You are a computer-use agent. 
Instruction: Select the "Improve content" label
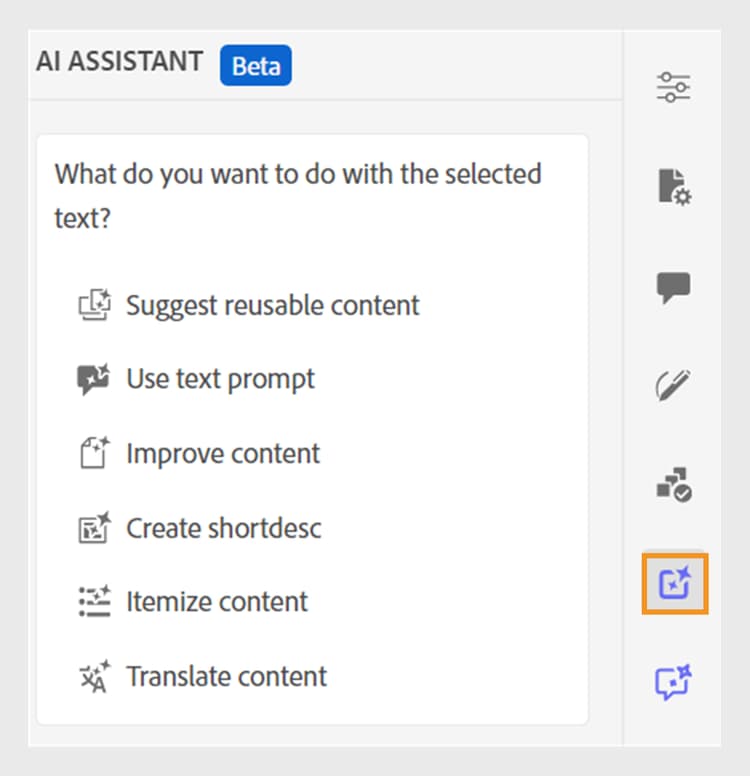223,453
